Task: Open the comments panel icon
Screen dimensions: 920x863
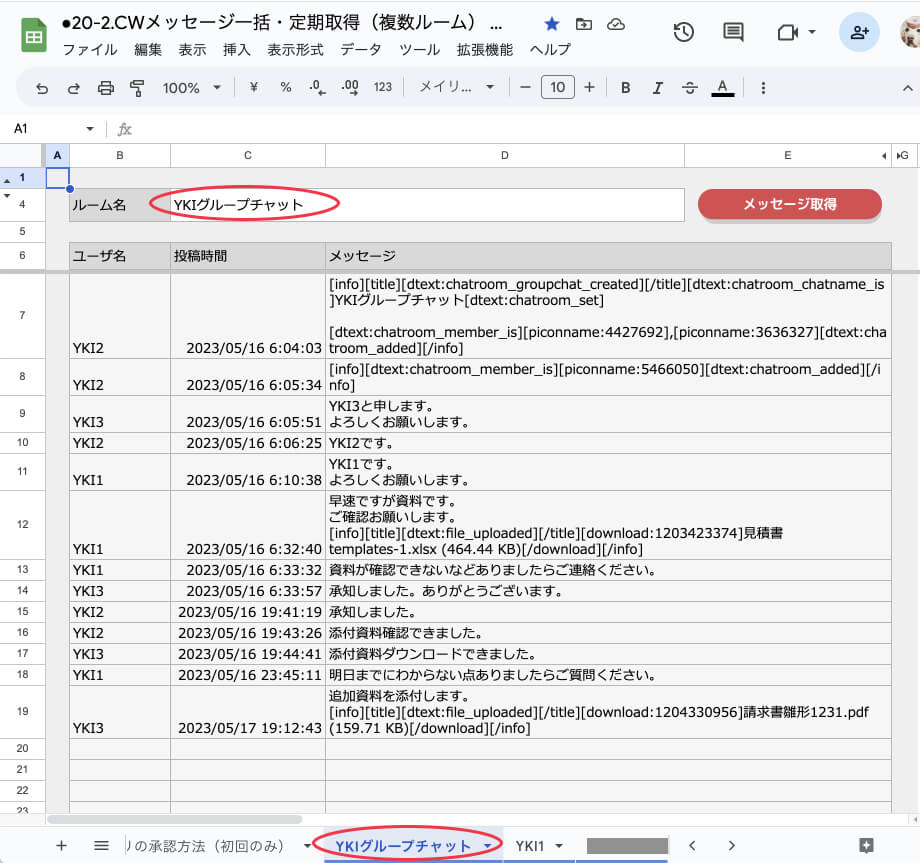Action: (x=733, y=32)
